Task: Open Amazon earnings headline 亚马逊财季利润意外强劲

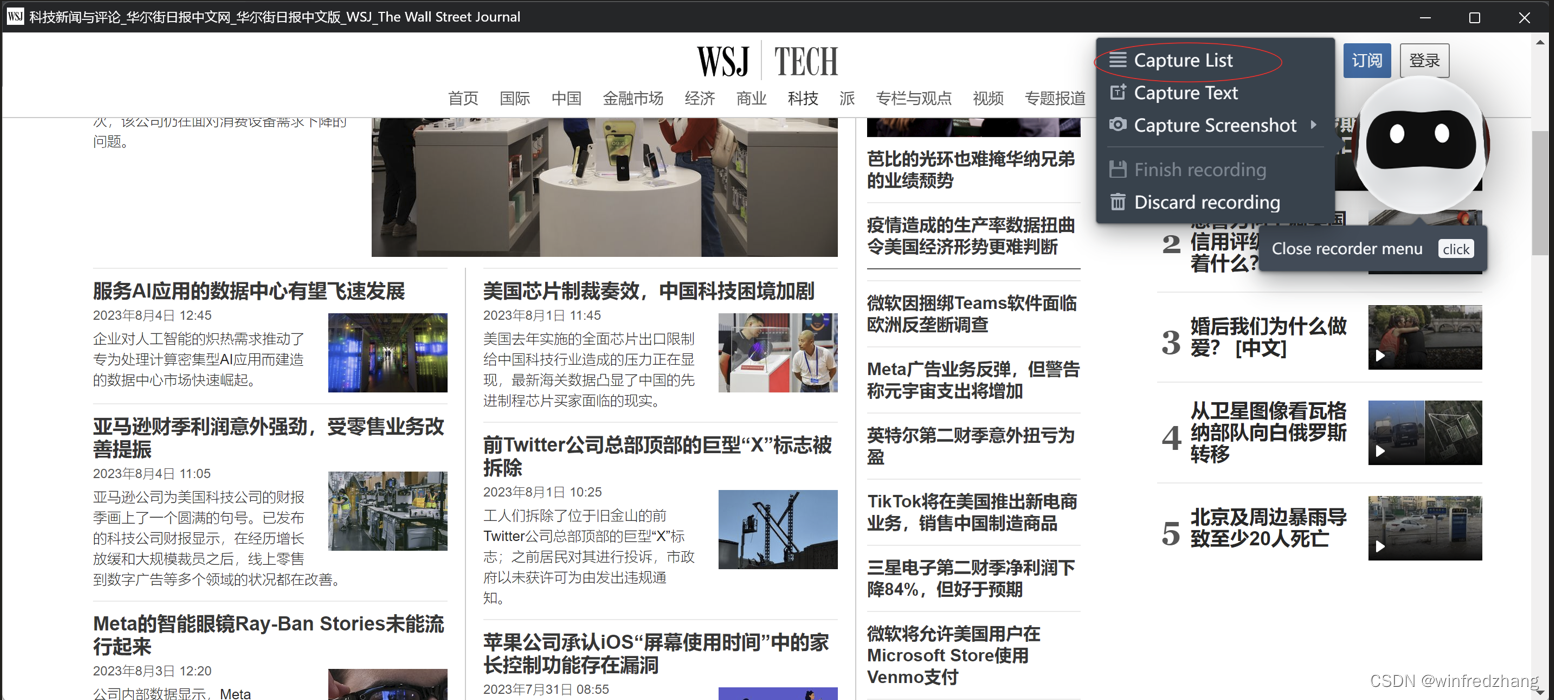Action: [269, 437]
